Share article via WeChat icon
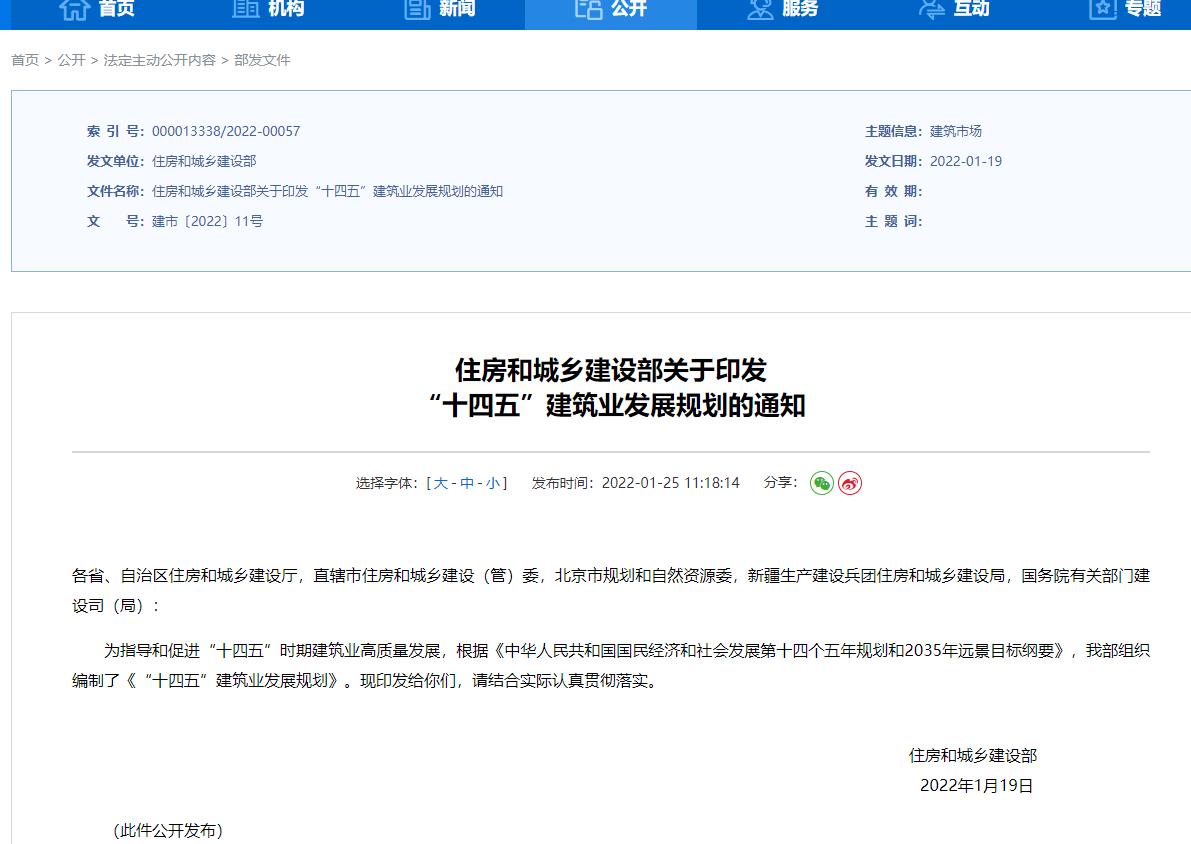 tap(822, 483)
